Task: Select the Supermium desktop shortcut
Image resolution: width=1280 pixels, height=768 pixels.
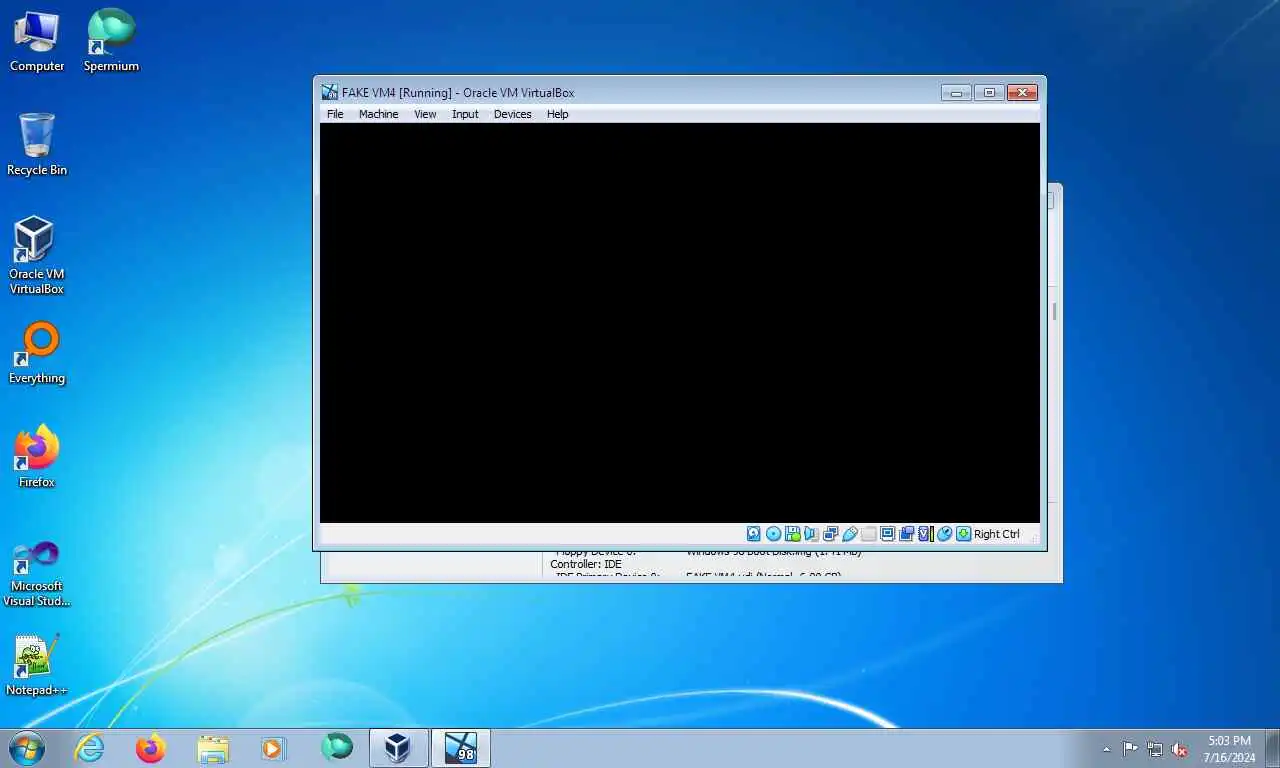Action: coord(111,41)
